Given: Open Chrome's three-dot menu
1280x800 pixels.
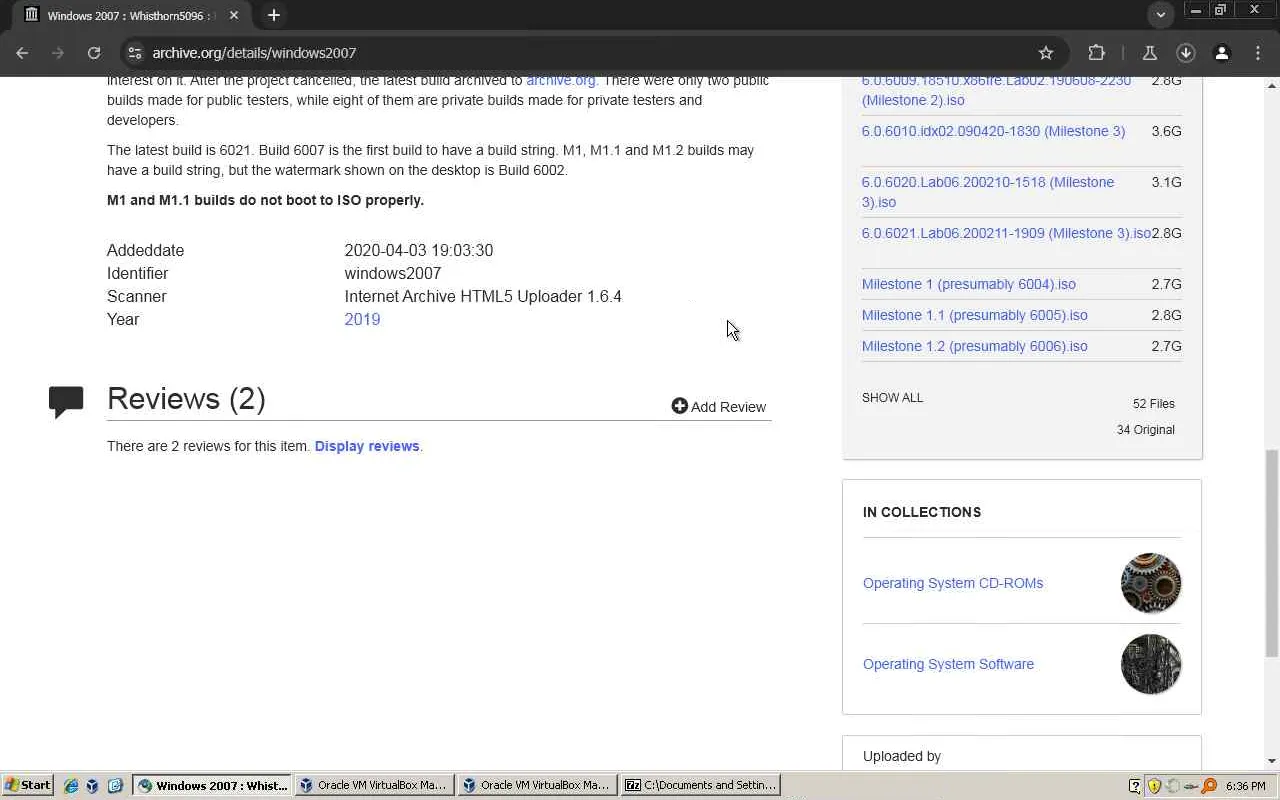Looking at the screenshot, I should (x=1258, y=53).
